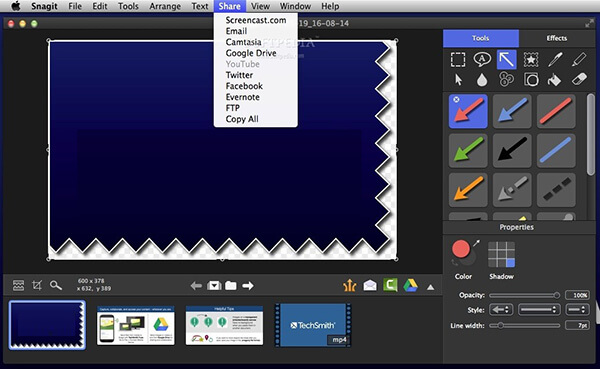Adjust the Line width slider
600x369 pixels.
[x=525, y=325]
